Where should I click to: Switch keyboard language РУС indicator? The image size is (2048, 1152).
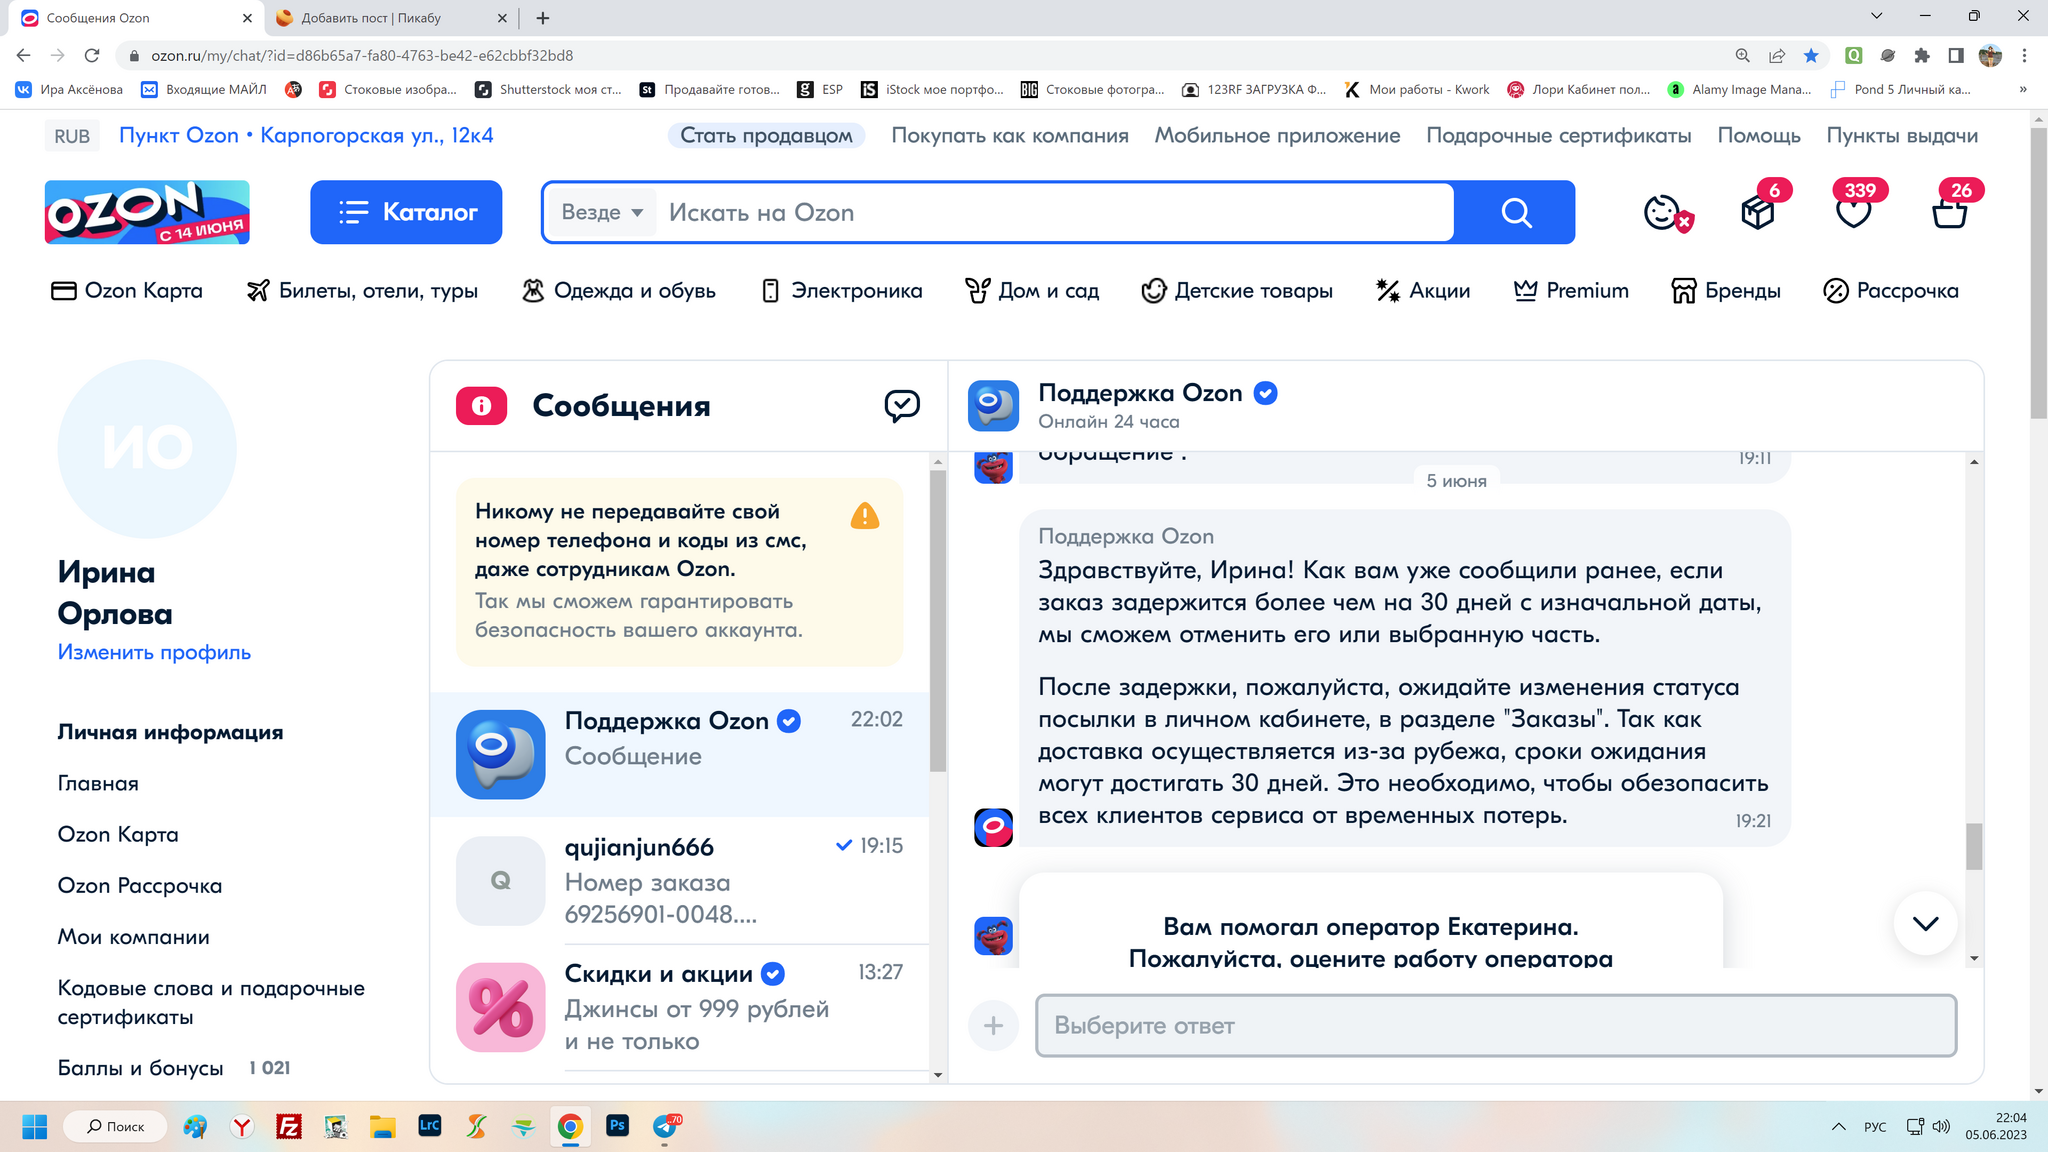point(1875,1127)
